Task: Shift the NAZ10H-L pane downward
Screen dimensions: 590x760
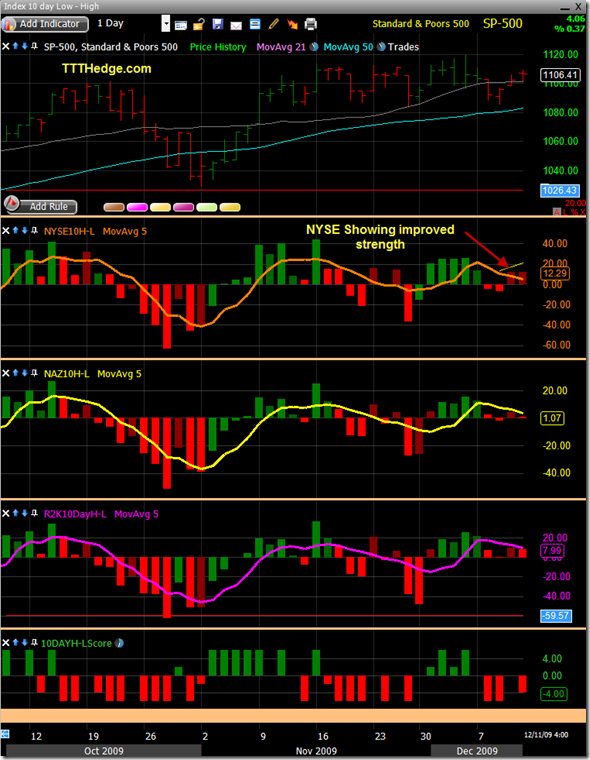Action: pyautogui.click(x=24, y=373)
